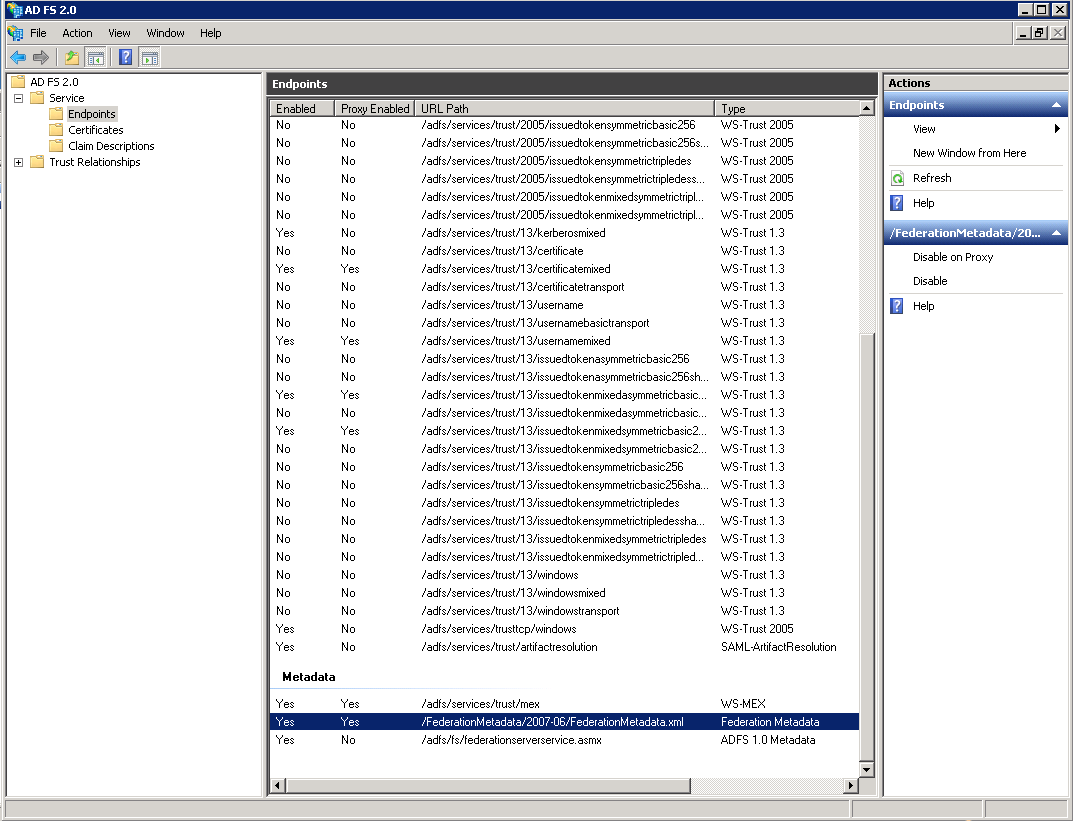Open the Action menu
Screen dimensions: 1073x821
tap(77, 33)
